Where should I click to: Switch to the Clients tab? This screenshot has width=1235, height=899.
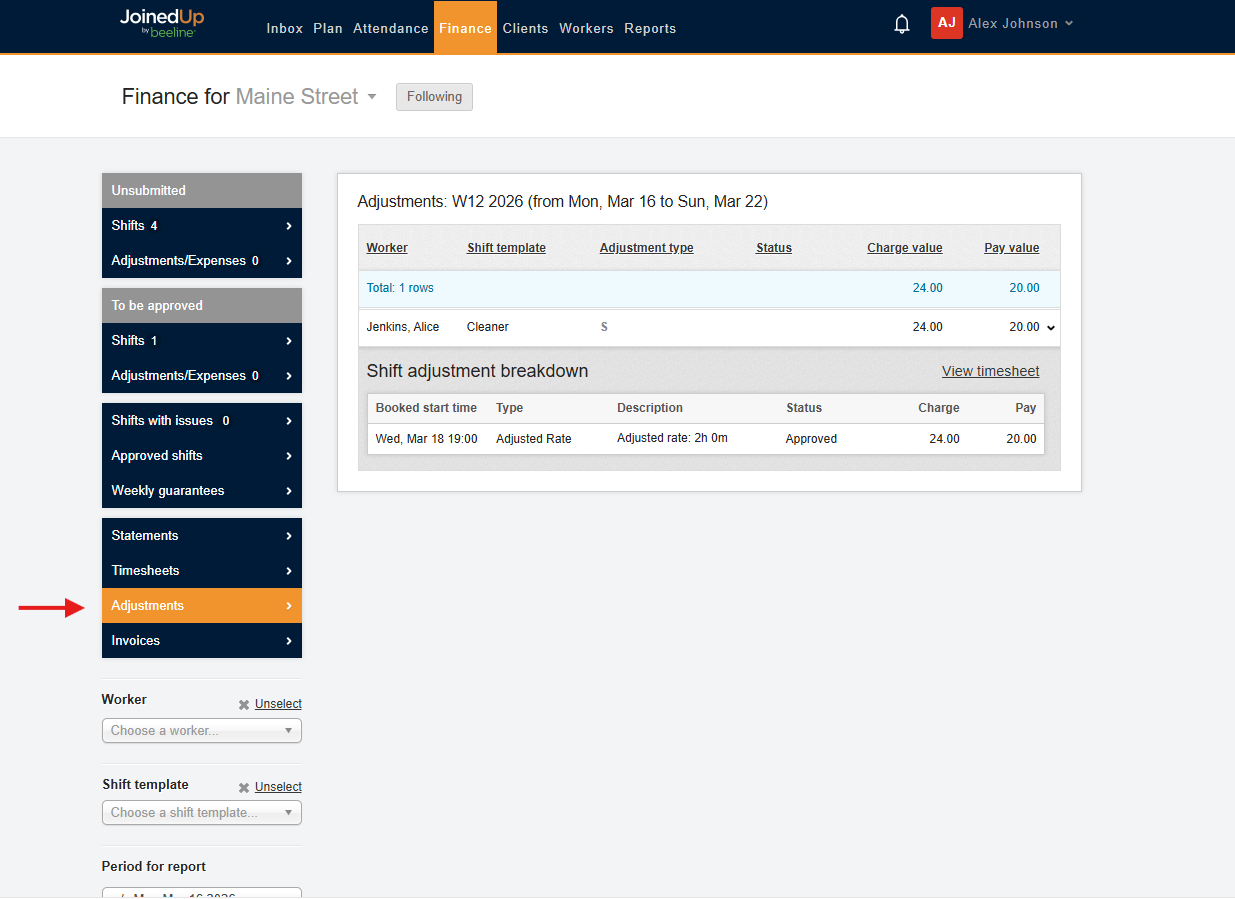click(x=525, y=28)
